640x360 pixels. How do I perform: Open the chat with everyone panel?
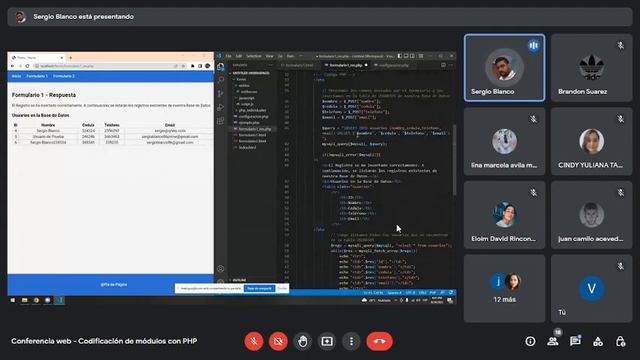click(x=576, y=341)
